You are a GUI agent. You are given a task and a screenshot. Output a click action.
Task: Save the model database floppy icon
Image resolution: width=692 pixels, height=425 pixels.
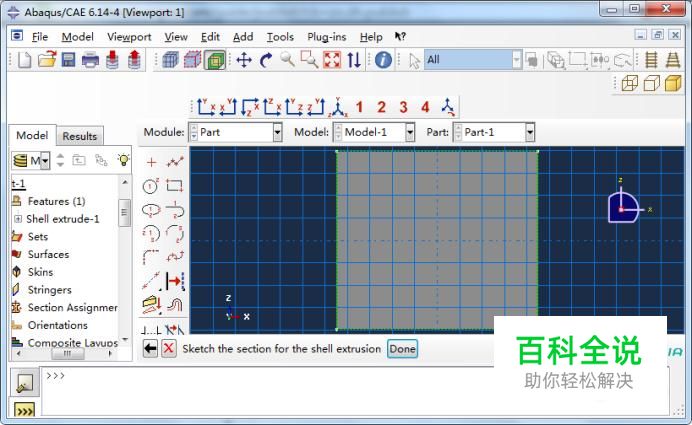point(68,60)
